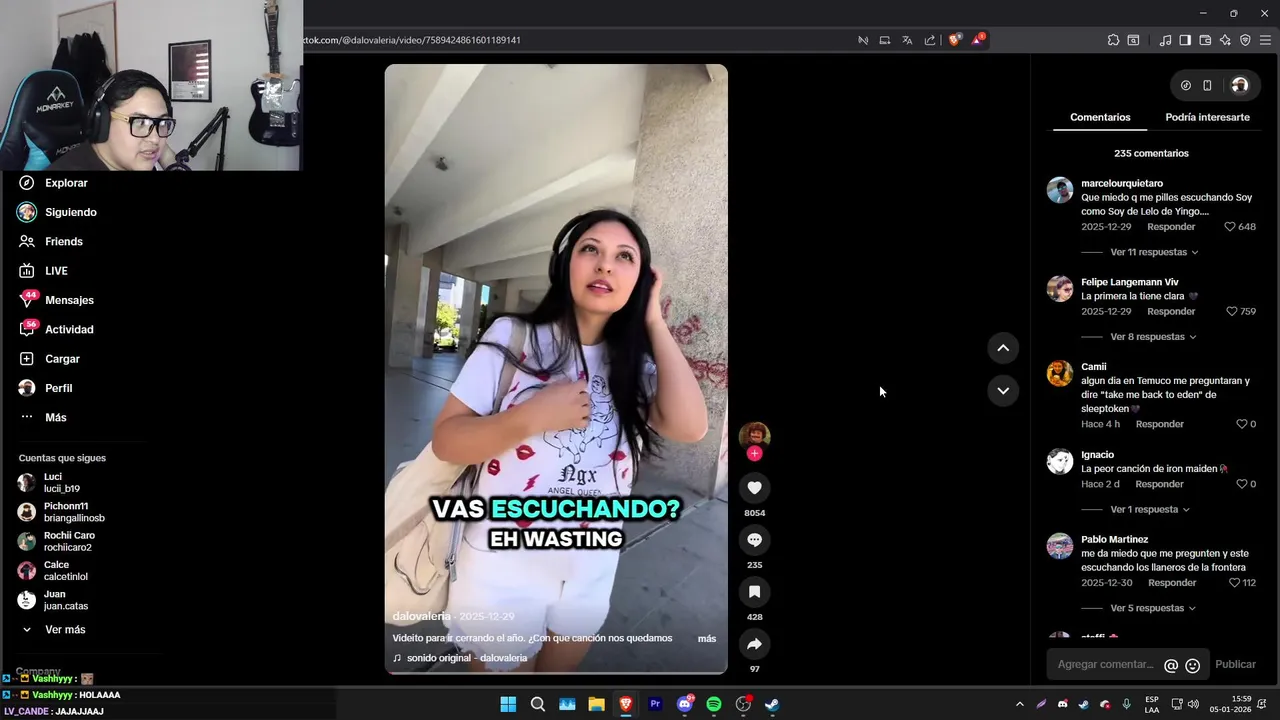Open Brave Shields lion icon in address bar

[x=955, y=40]
